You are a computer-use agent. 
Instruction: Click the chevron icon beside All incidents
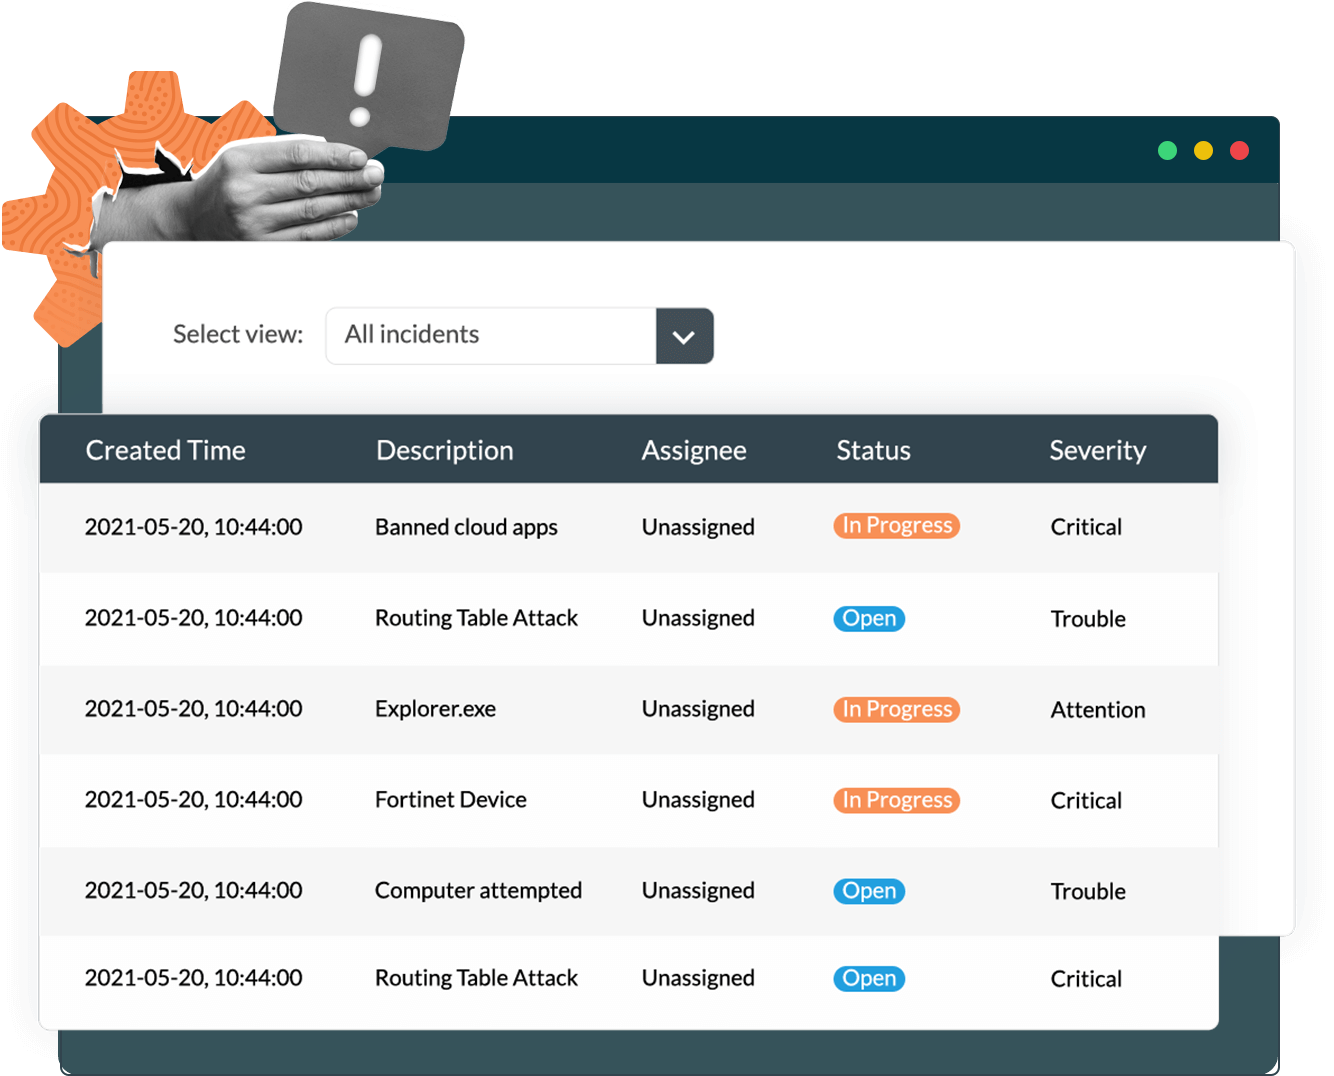click(684, 336)
